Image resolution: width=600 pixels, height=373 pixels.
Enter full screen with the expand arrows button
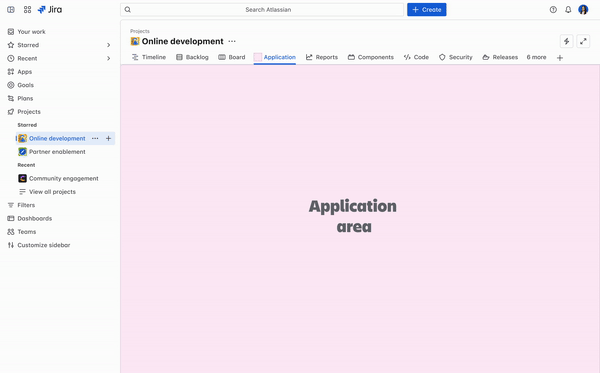coord(583,41)
